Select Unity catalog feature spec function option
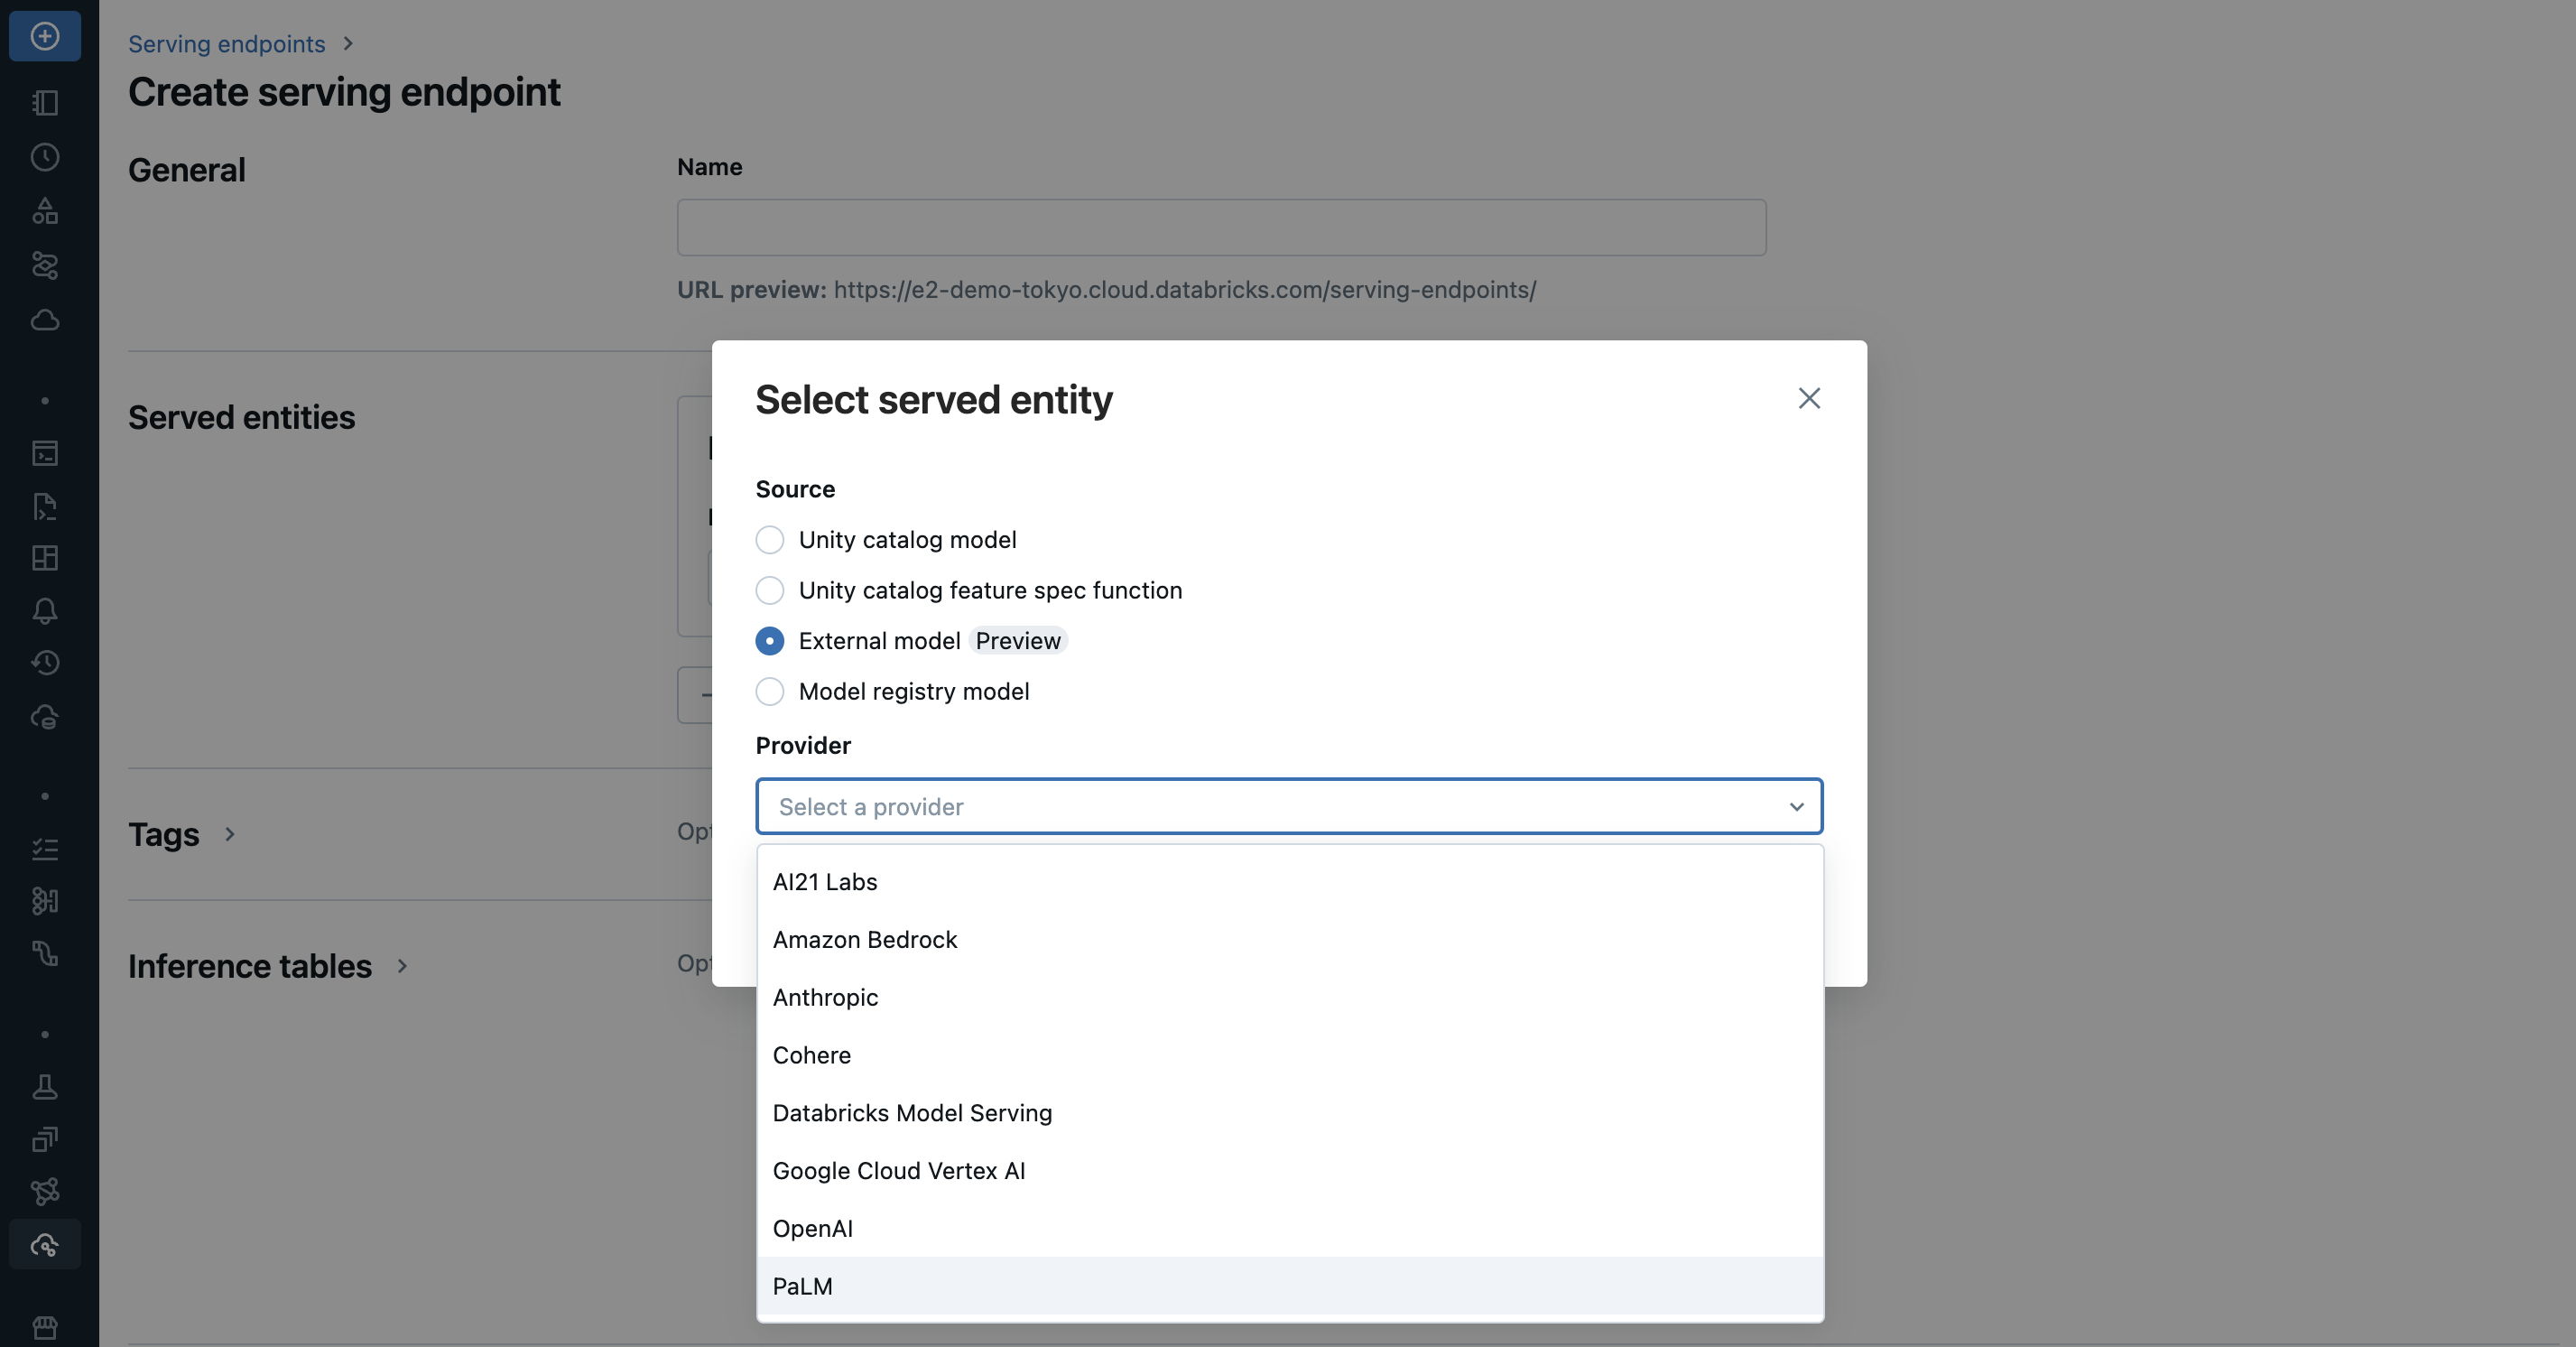The height and width of the screenshot is (1347, 2576). pos(769,590)
